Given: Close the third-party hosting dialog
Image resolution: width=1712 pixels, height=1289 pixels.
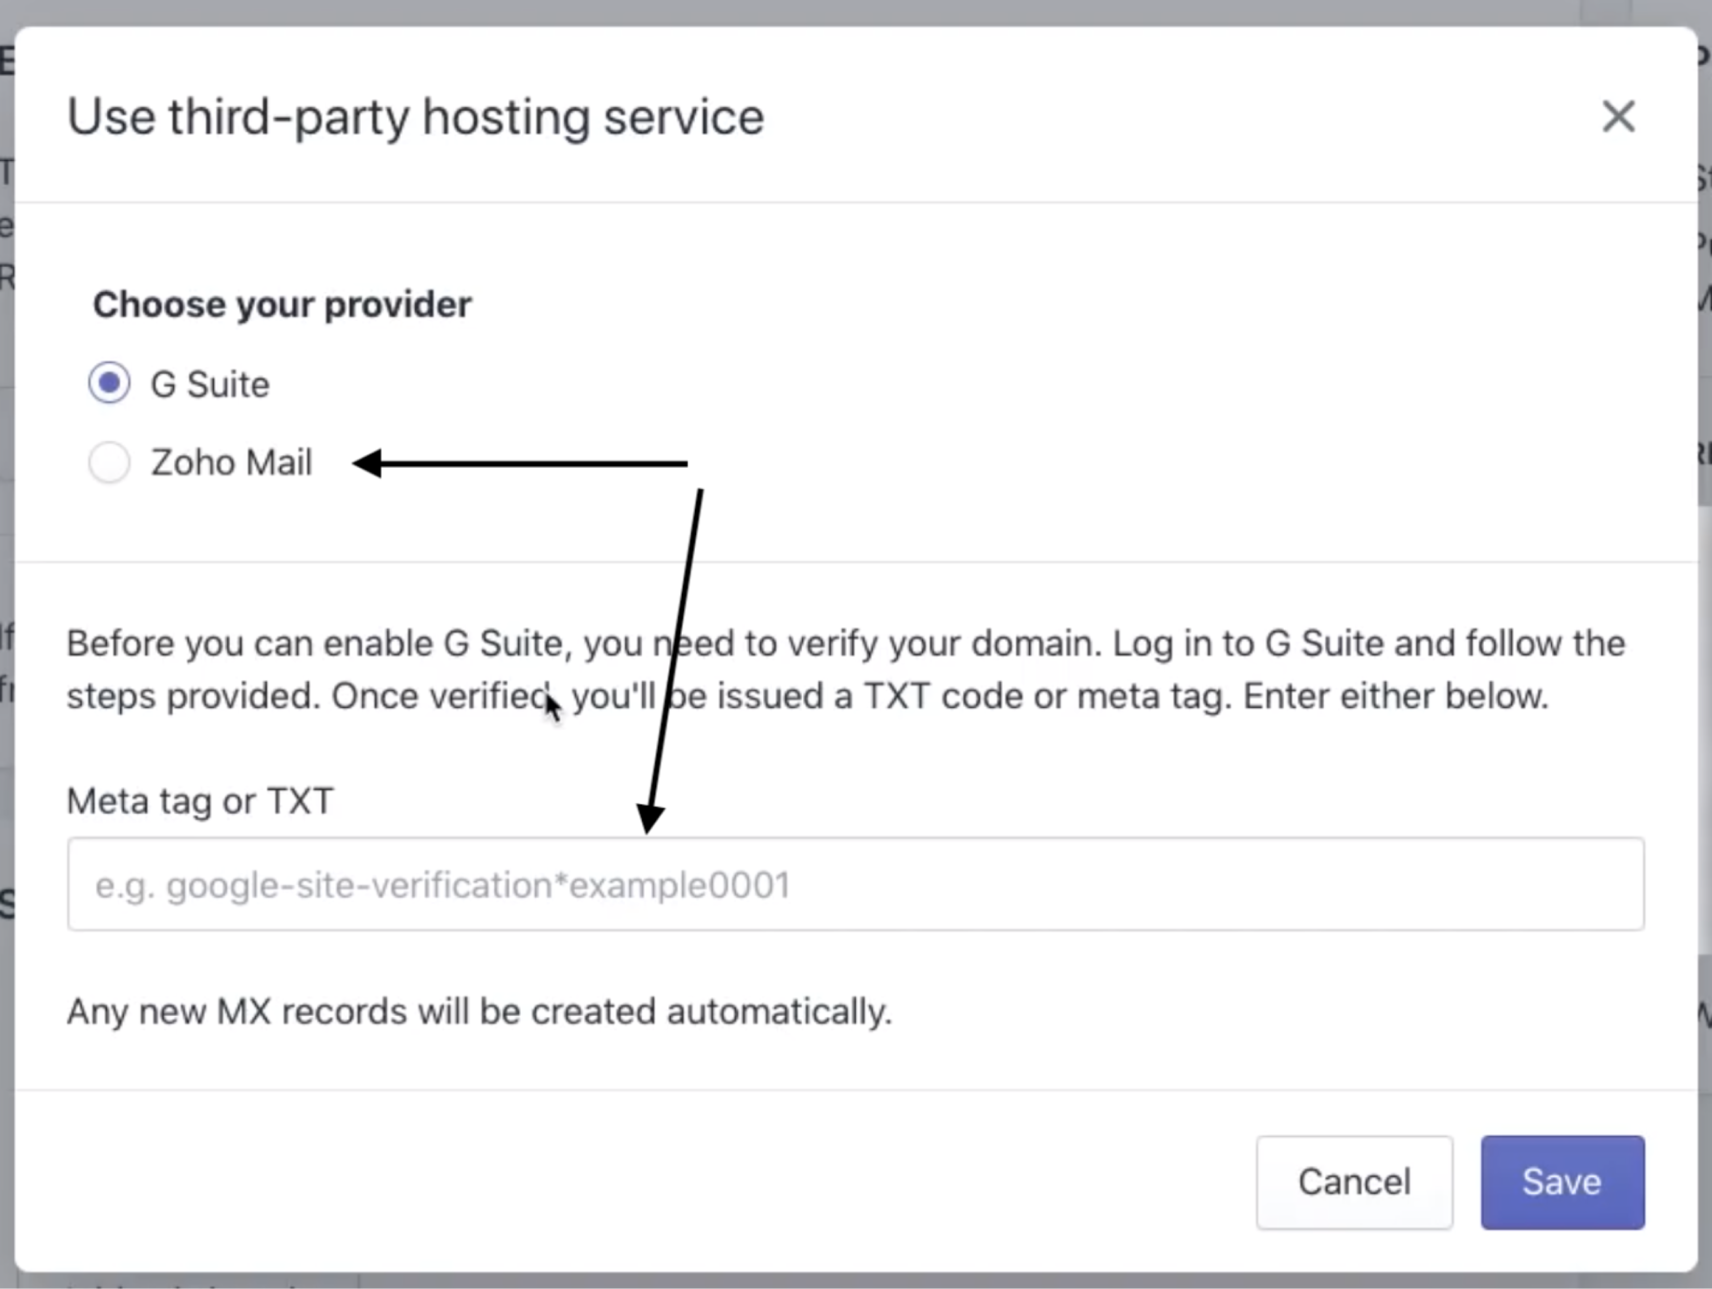Looking at the screenshot, I should pos(1617,116).
